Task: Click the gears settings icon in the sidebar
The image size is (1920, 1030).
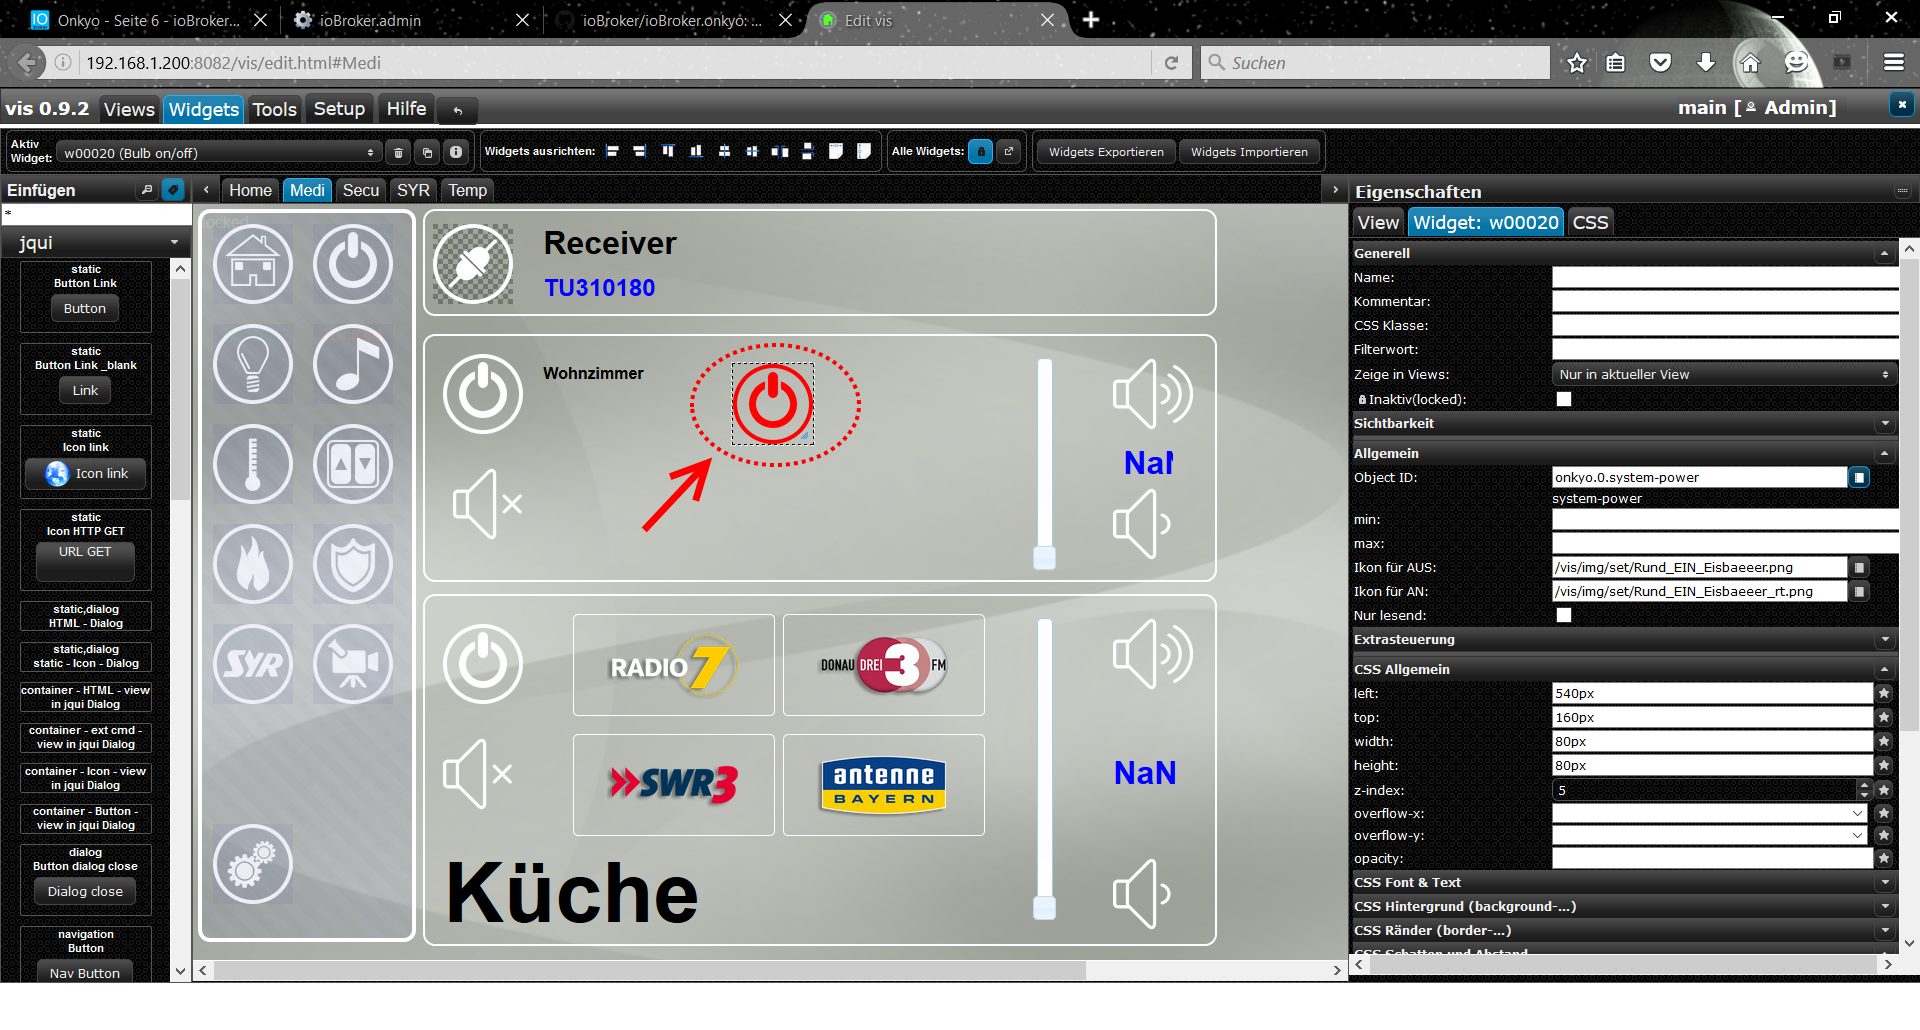Action: click(253, 864)
